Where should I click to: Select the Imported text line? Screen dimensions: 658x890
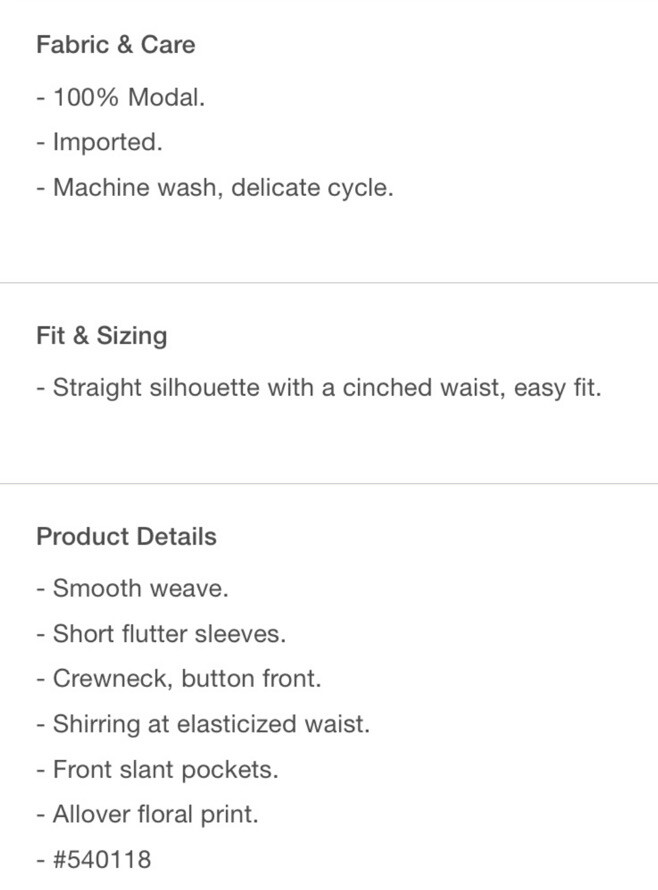[99, 142]
